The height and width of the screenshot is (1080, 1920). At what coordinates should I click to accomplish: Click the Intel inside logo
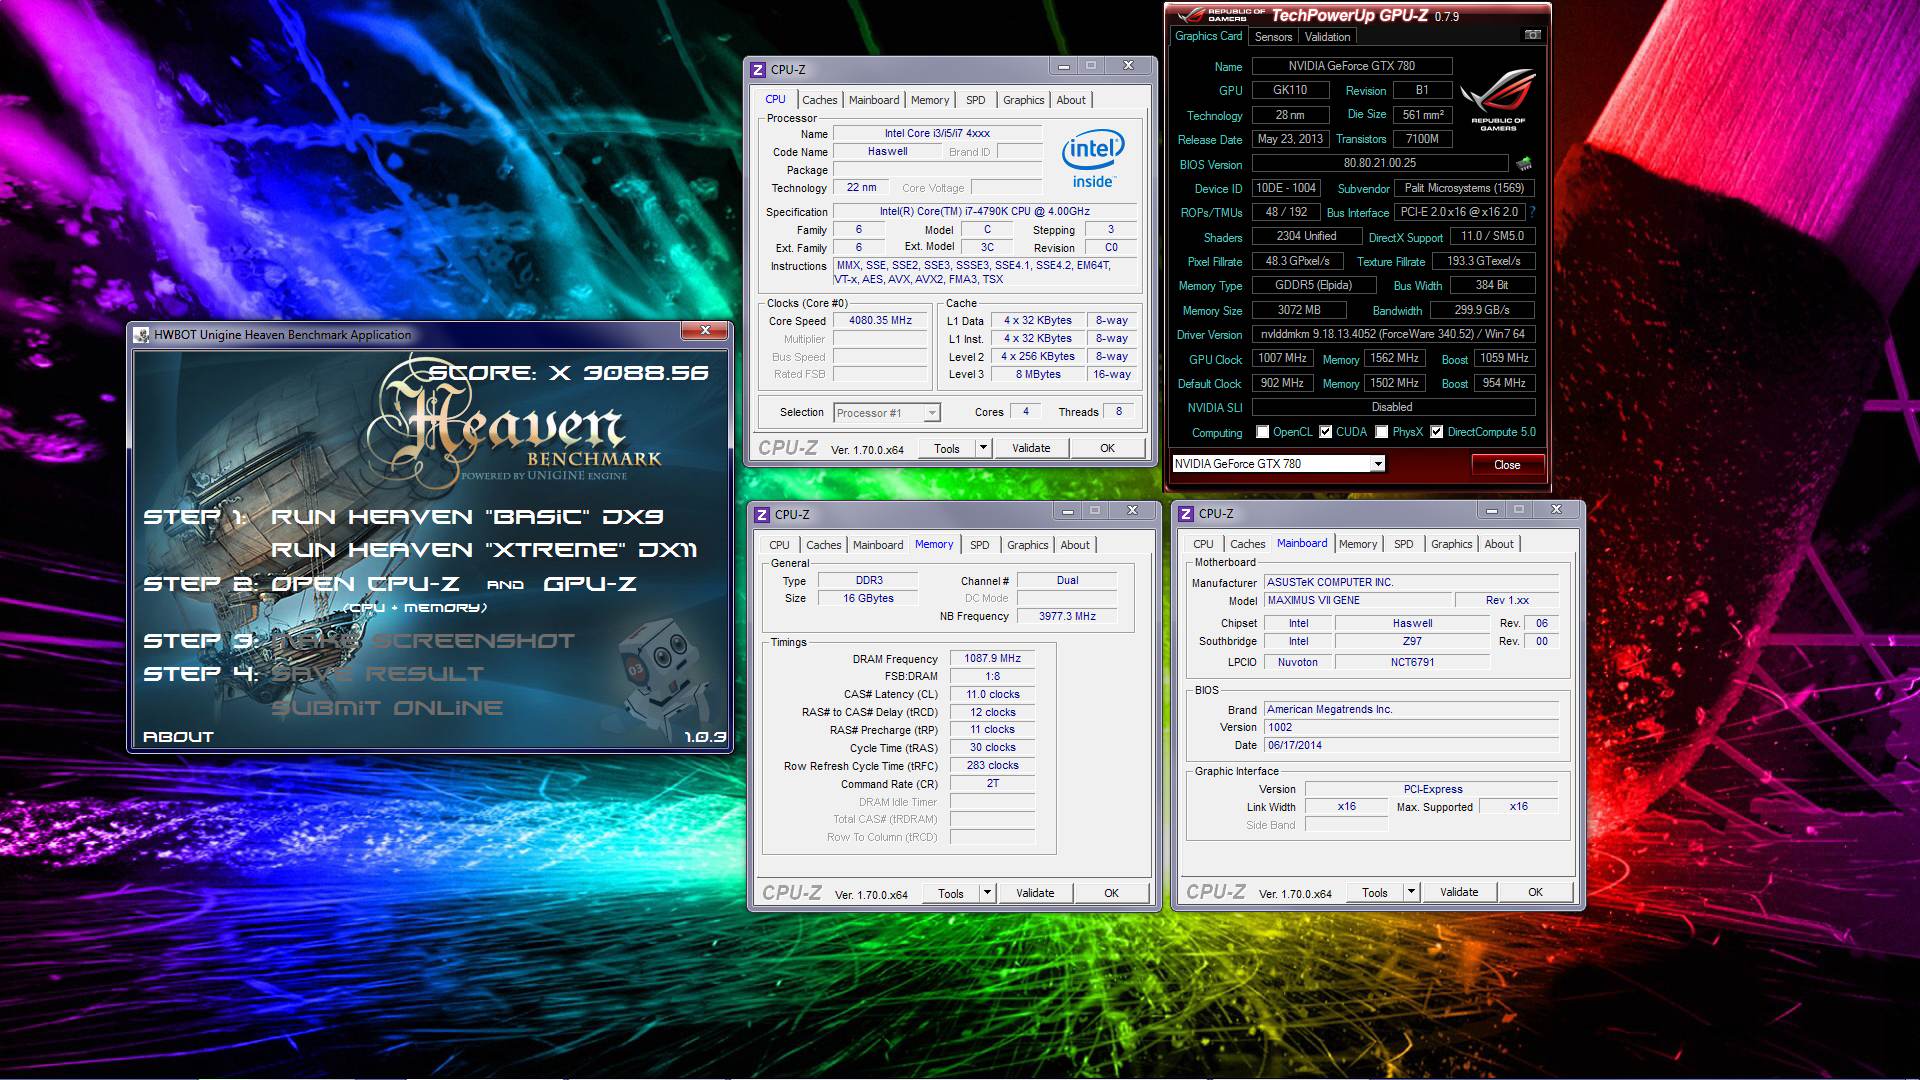point(1092,159)
